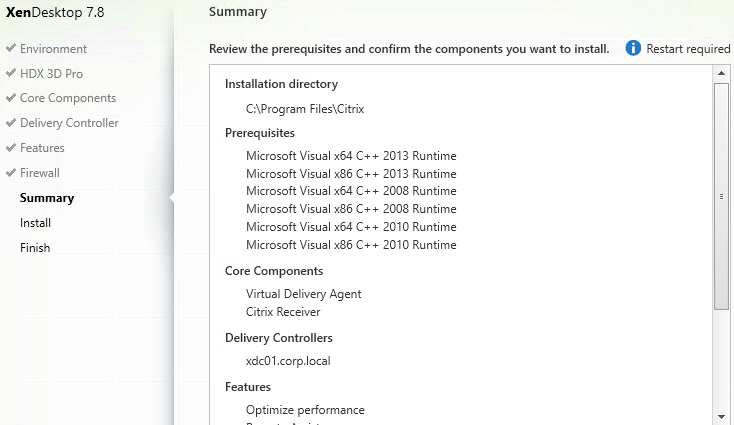The width and height of the screenshot is (734, 425).
Task: Click the 'Prerequisites' heading
Action: point(260,133)
